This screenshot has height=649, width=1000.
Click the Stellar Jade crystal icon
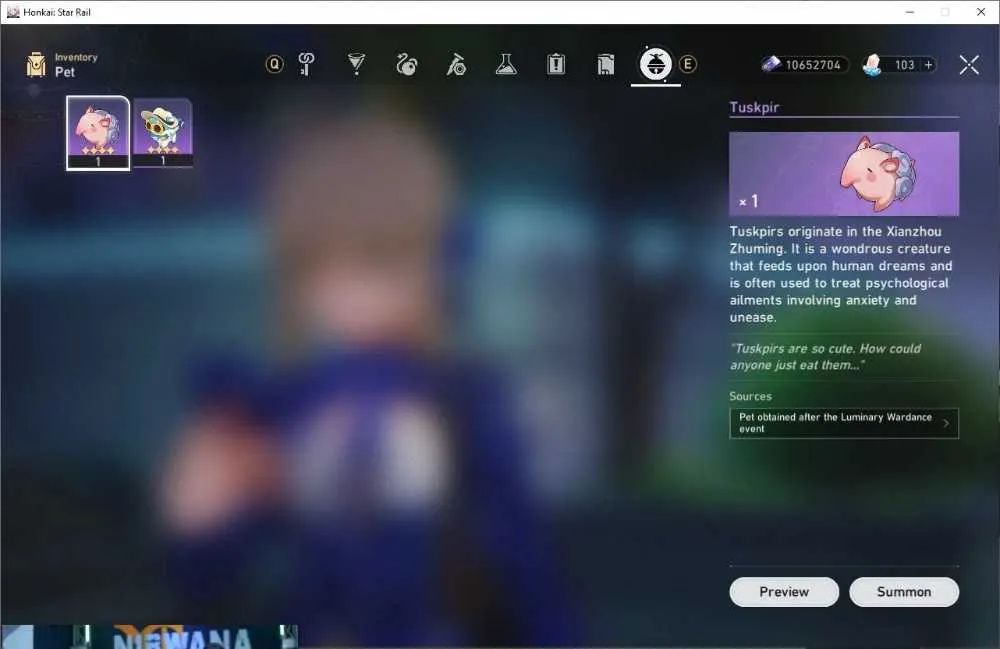[872, 64]
